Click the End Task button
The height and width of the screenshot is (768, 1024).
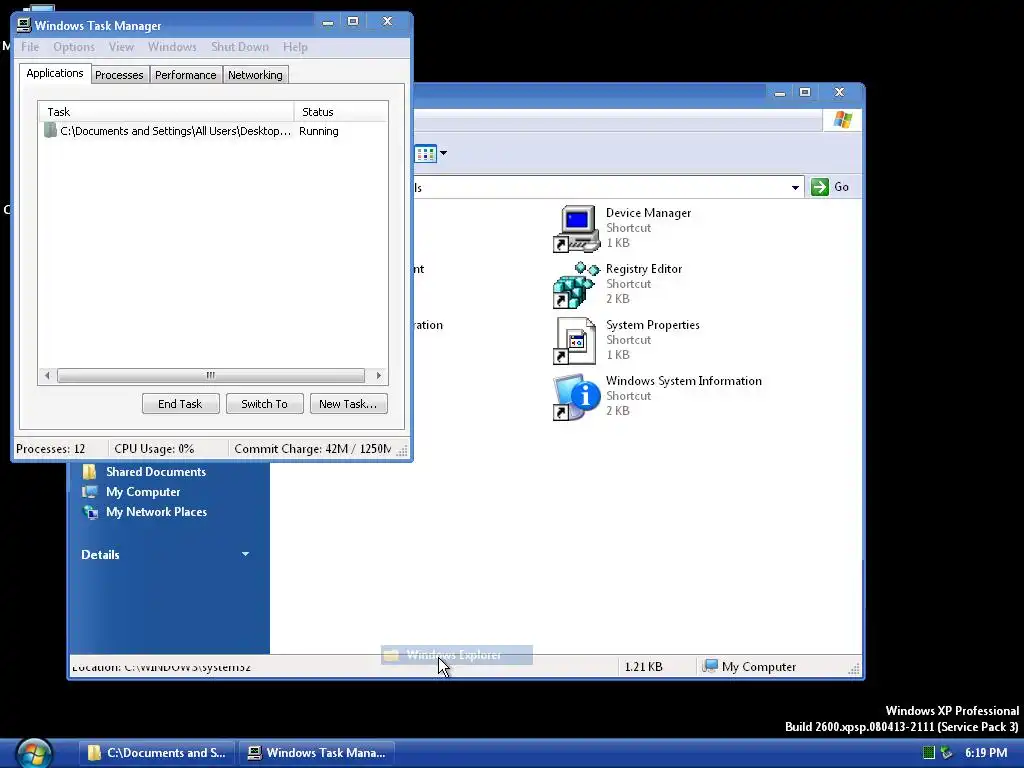click(x=180, y=404)
